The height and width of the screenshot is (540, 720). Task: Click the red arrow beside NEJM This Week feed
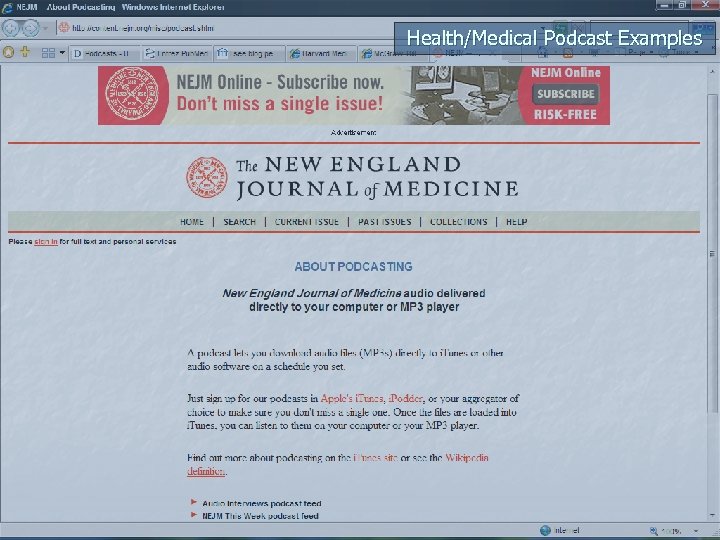(194, 515)
